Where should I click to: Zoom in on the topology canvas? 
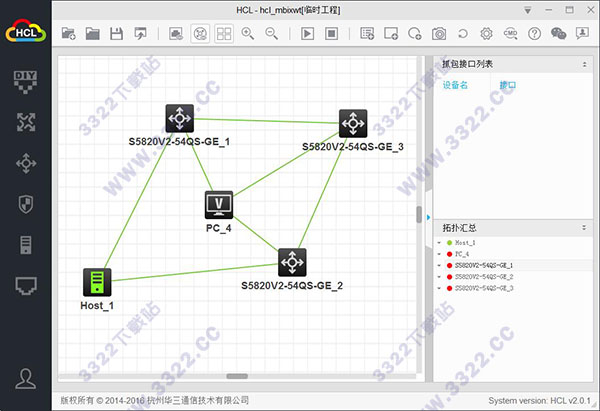click(248, 34)
